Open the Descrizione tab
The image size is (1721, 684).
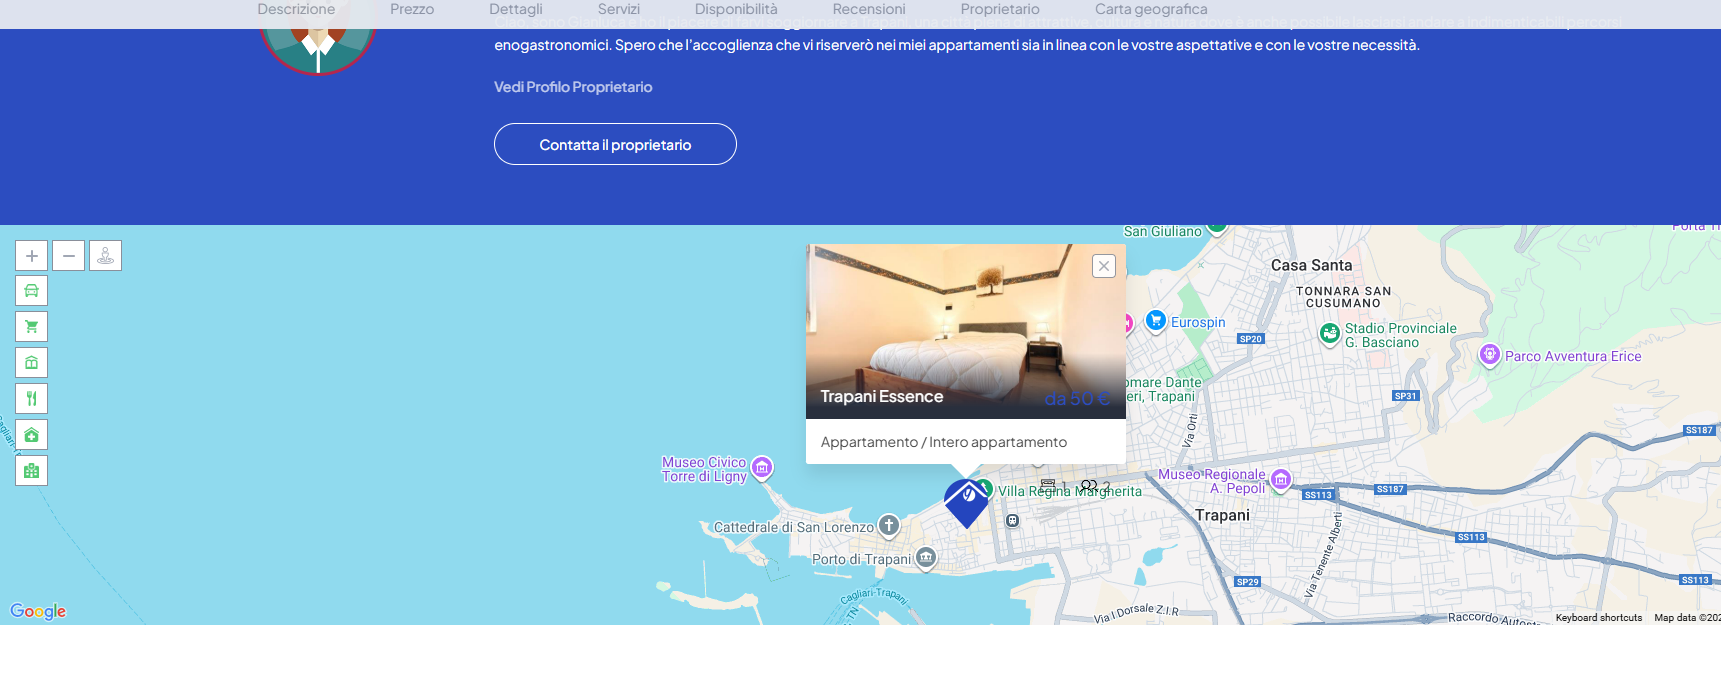click(296, 9)
